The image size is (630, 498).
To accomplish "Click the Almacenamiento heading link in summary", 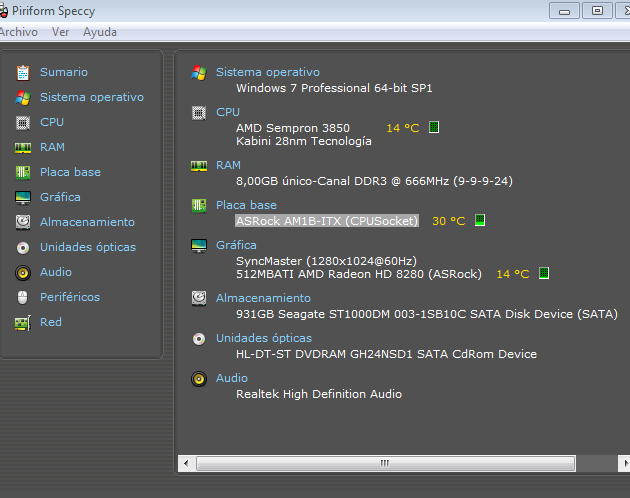I will pos(263,298).
